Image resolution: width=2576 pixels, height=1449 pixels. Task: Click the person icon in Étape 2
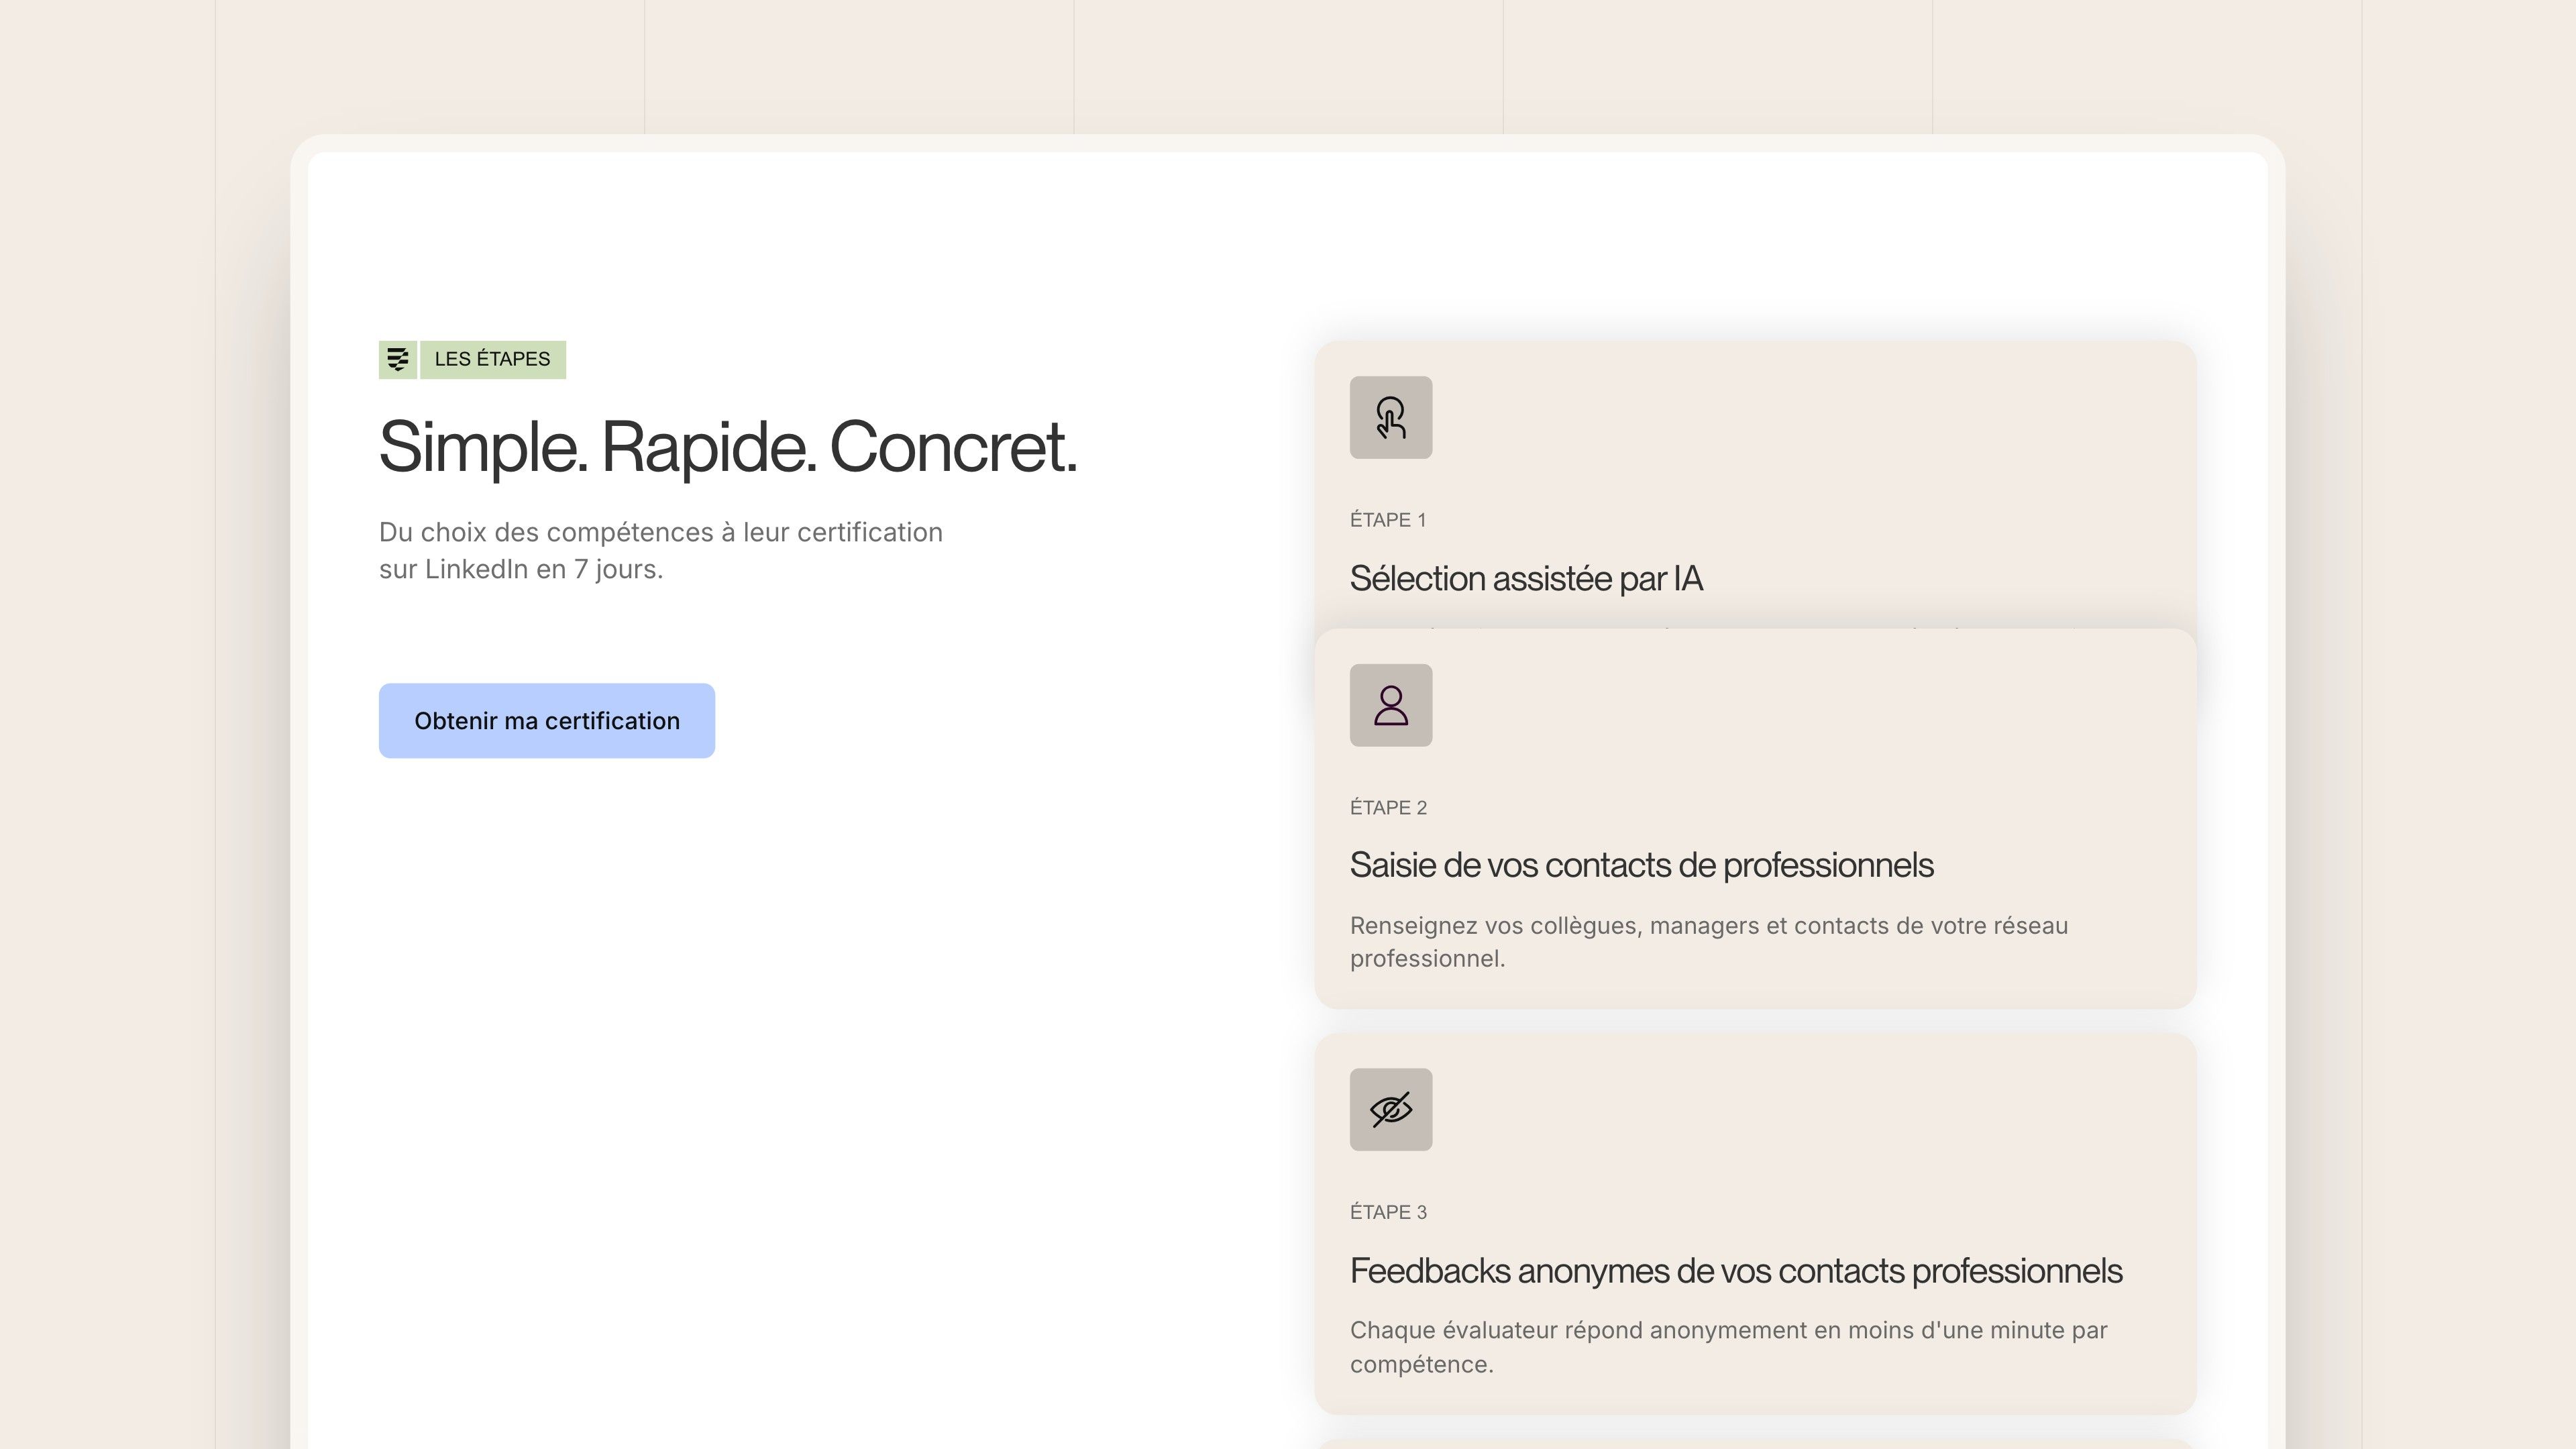[1391, 705]
